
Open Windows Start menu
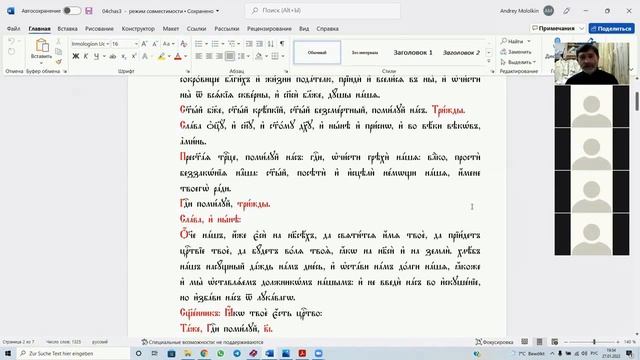coord(8,353)
